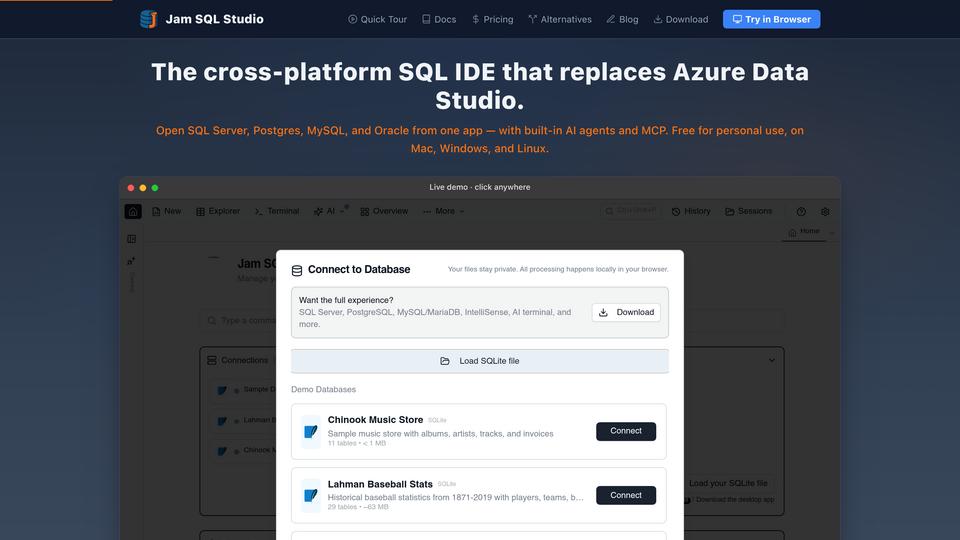
Task: Select the Sample D connection row
Action: 244,390
